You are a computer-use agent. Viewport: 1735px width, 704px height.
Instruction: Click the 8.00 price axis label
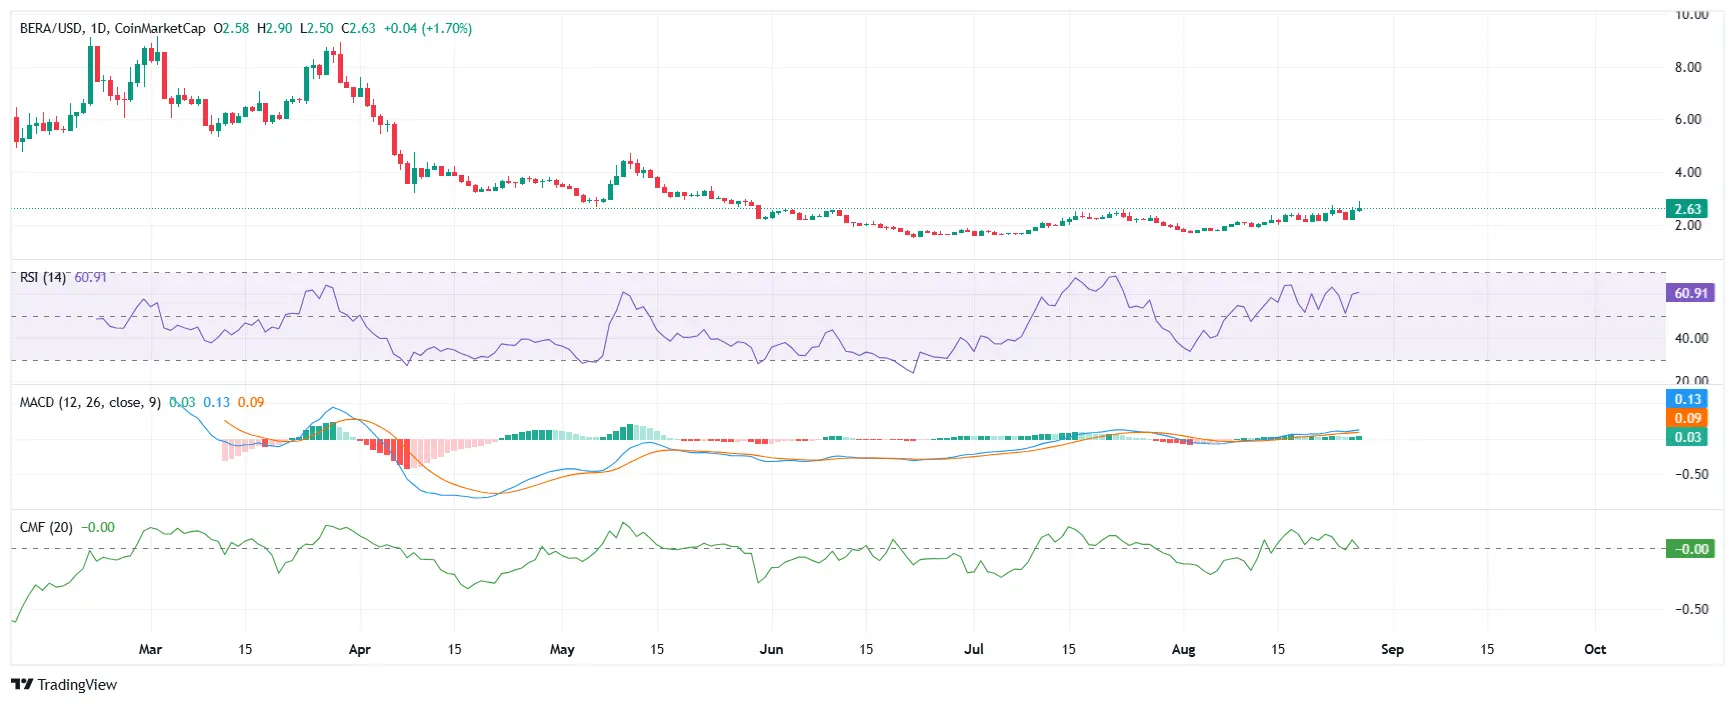click(1688, 67)
